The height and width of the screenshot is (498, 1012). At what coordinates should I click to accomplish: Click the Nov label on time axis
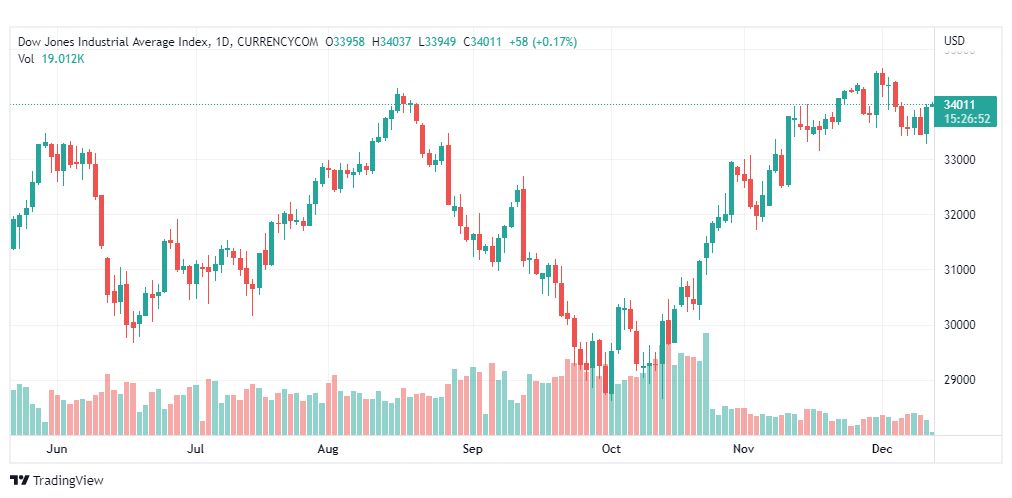[743, 450]
